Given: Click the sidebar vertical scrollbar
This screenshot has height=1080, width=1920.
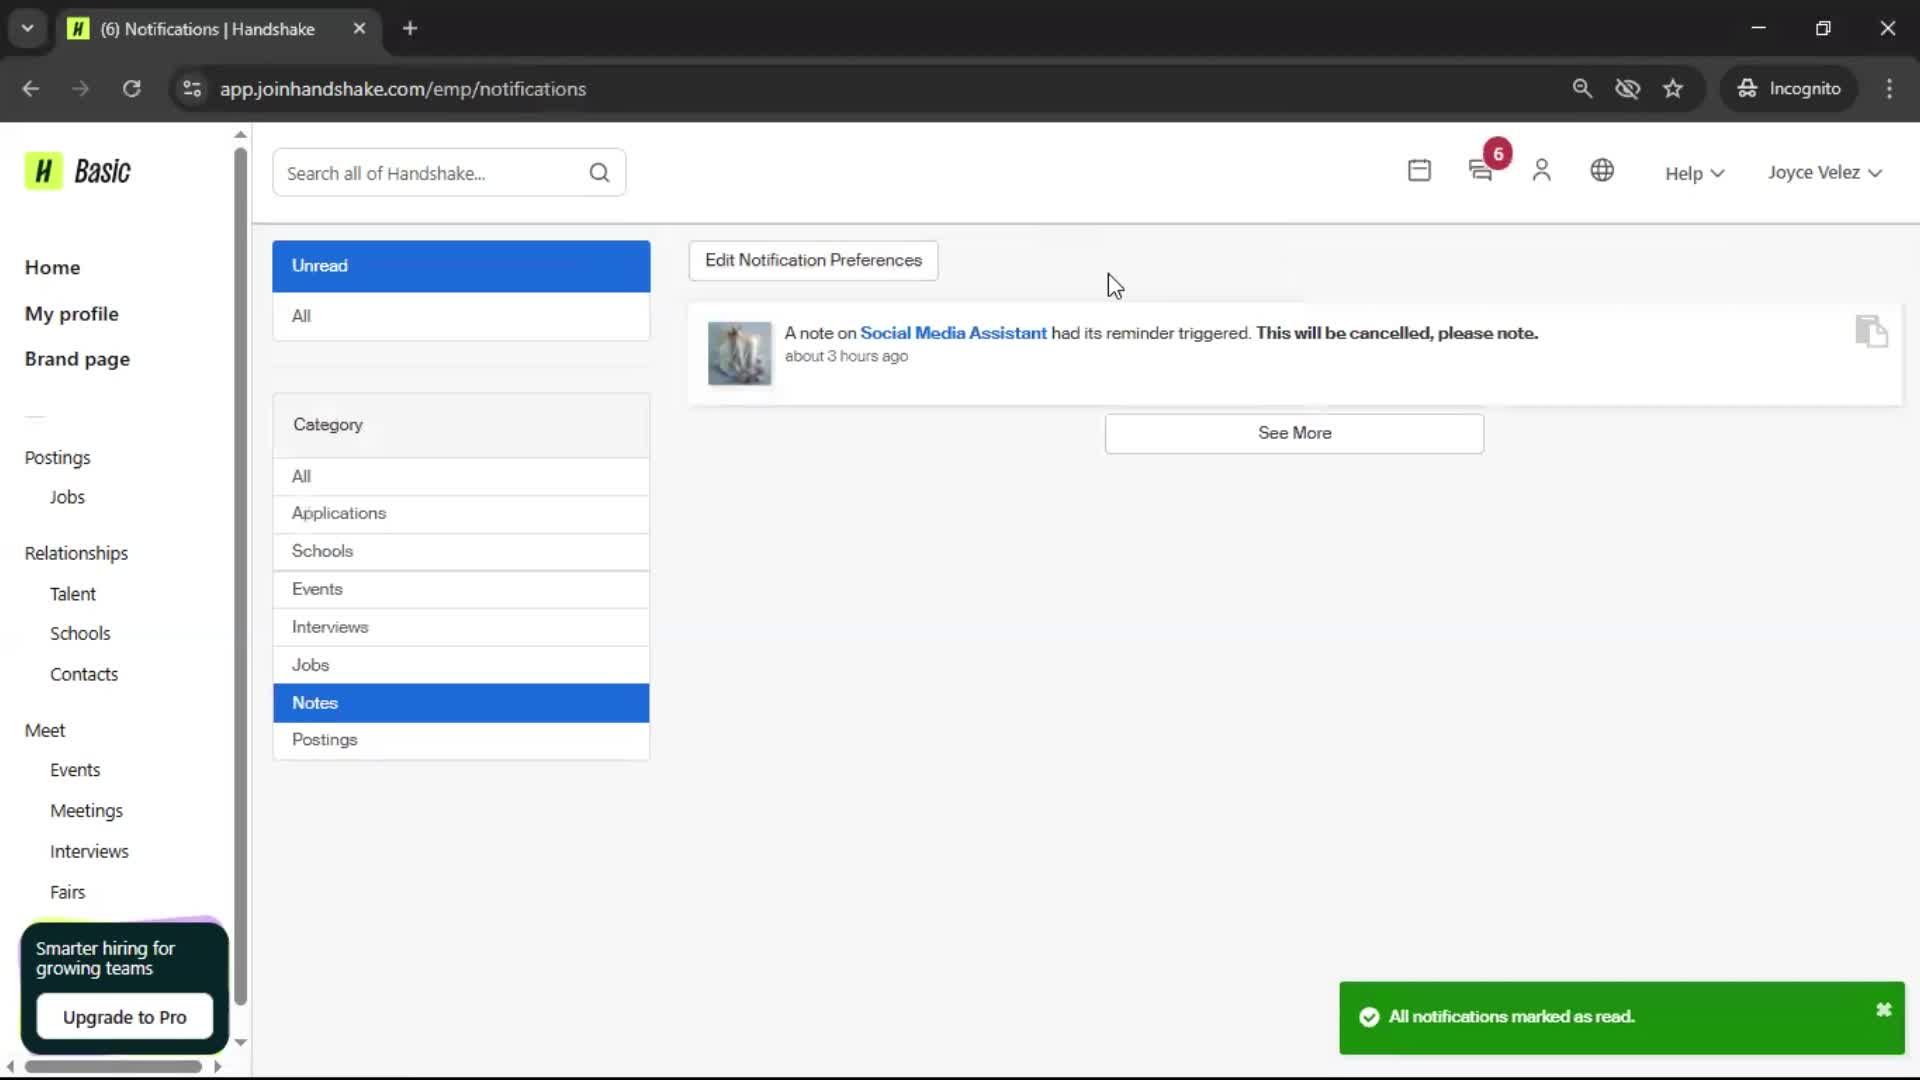Looking at the screenshot, I should tap(240, 576).
